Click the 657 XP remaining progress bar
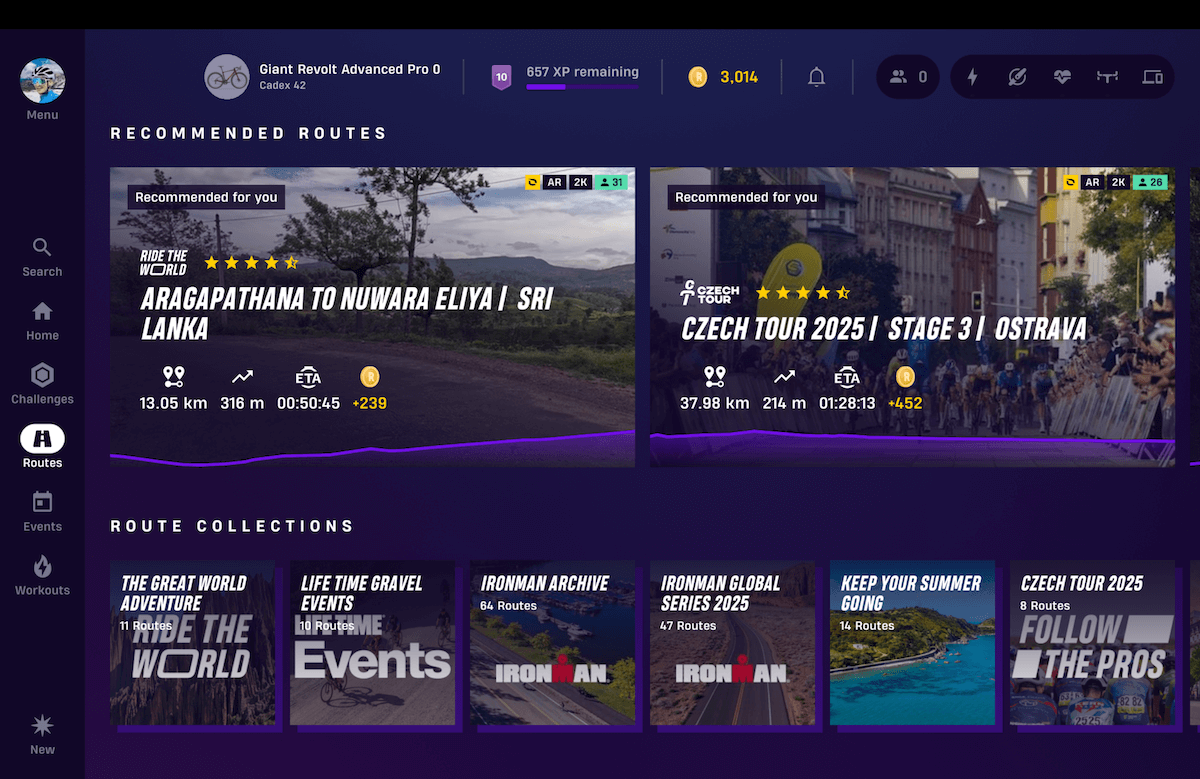Image resolution: width=1200 pixels, height=779 pixels. click(582, 87)
